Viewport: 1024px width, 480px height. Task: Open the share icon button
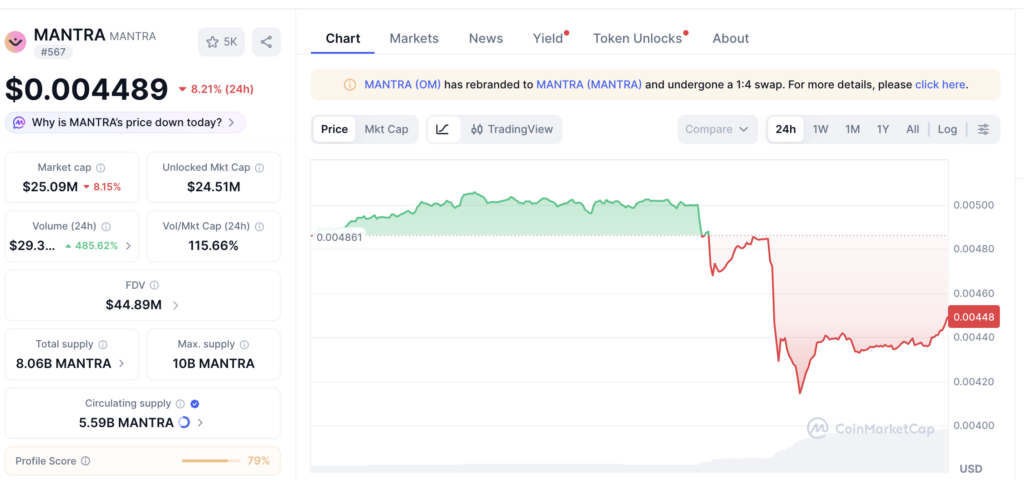(x=266, y=42)
